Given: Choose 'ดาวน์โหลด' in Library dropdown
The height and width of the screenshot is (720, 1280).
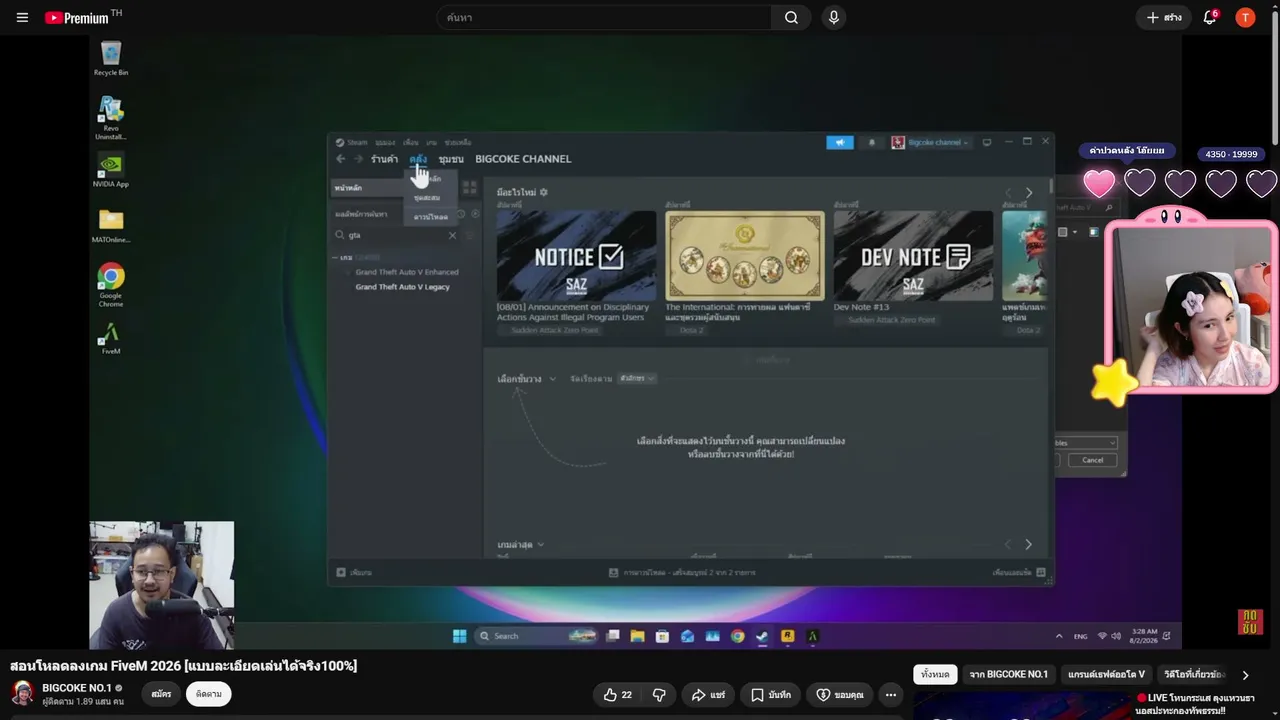Looking at the screenshot, I should (x=431, y=217).
